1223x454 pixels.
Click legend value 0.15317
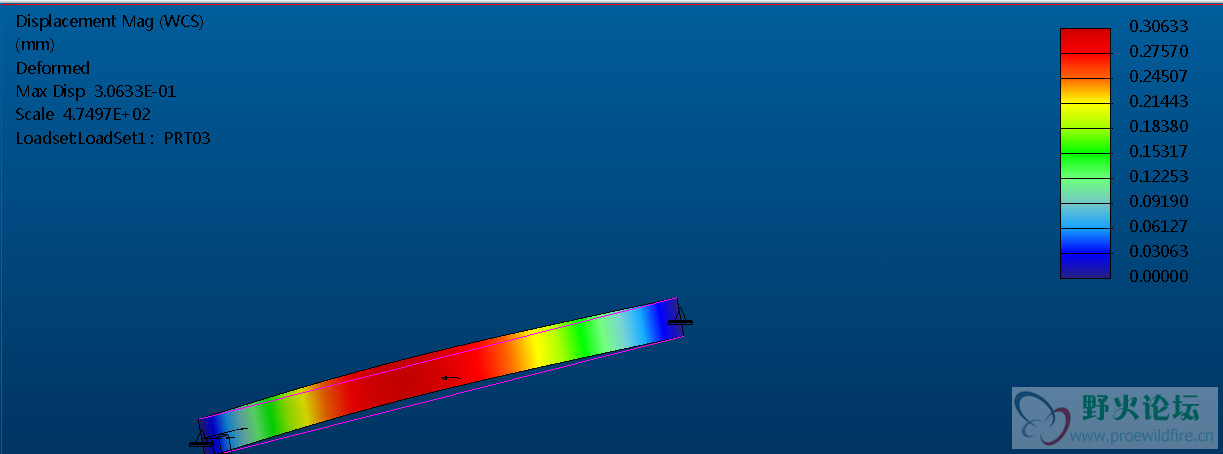click(1158, 151)
